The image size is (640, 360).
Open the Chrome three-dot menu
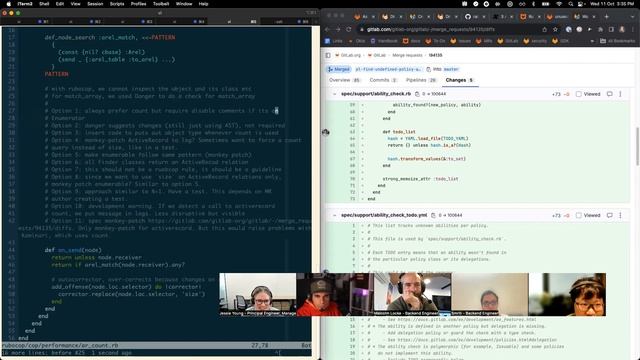[x=632, y=29]
